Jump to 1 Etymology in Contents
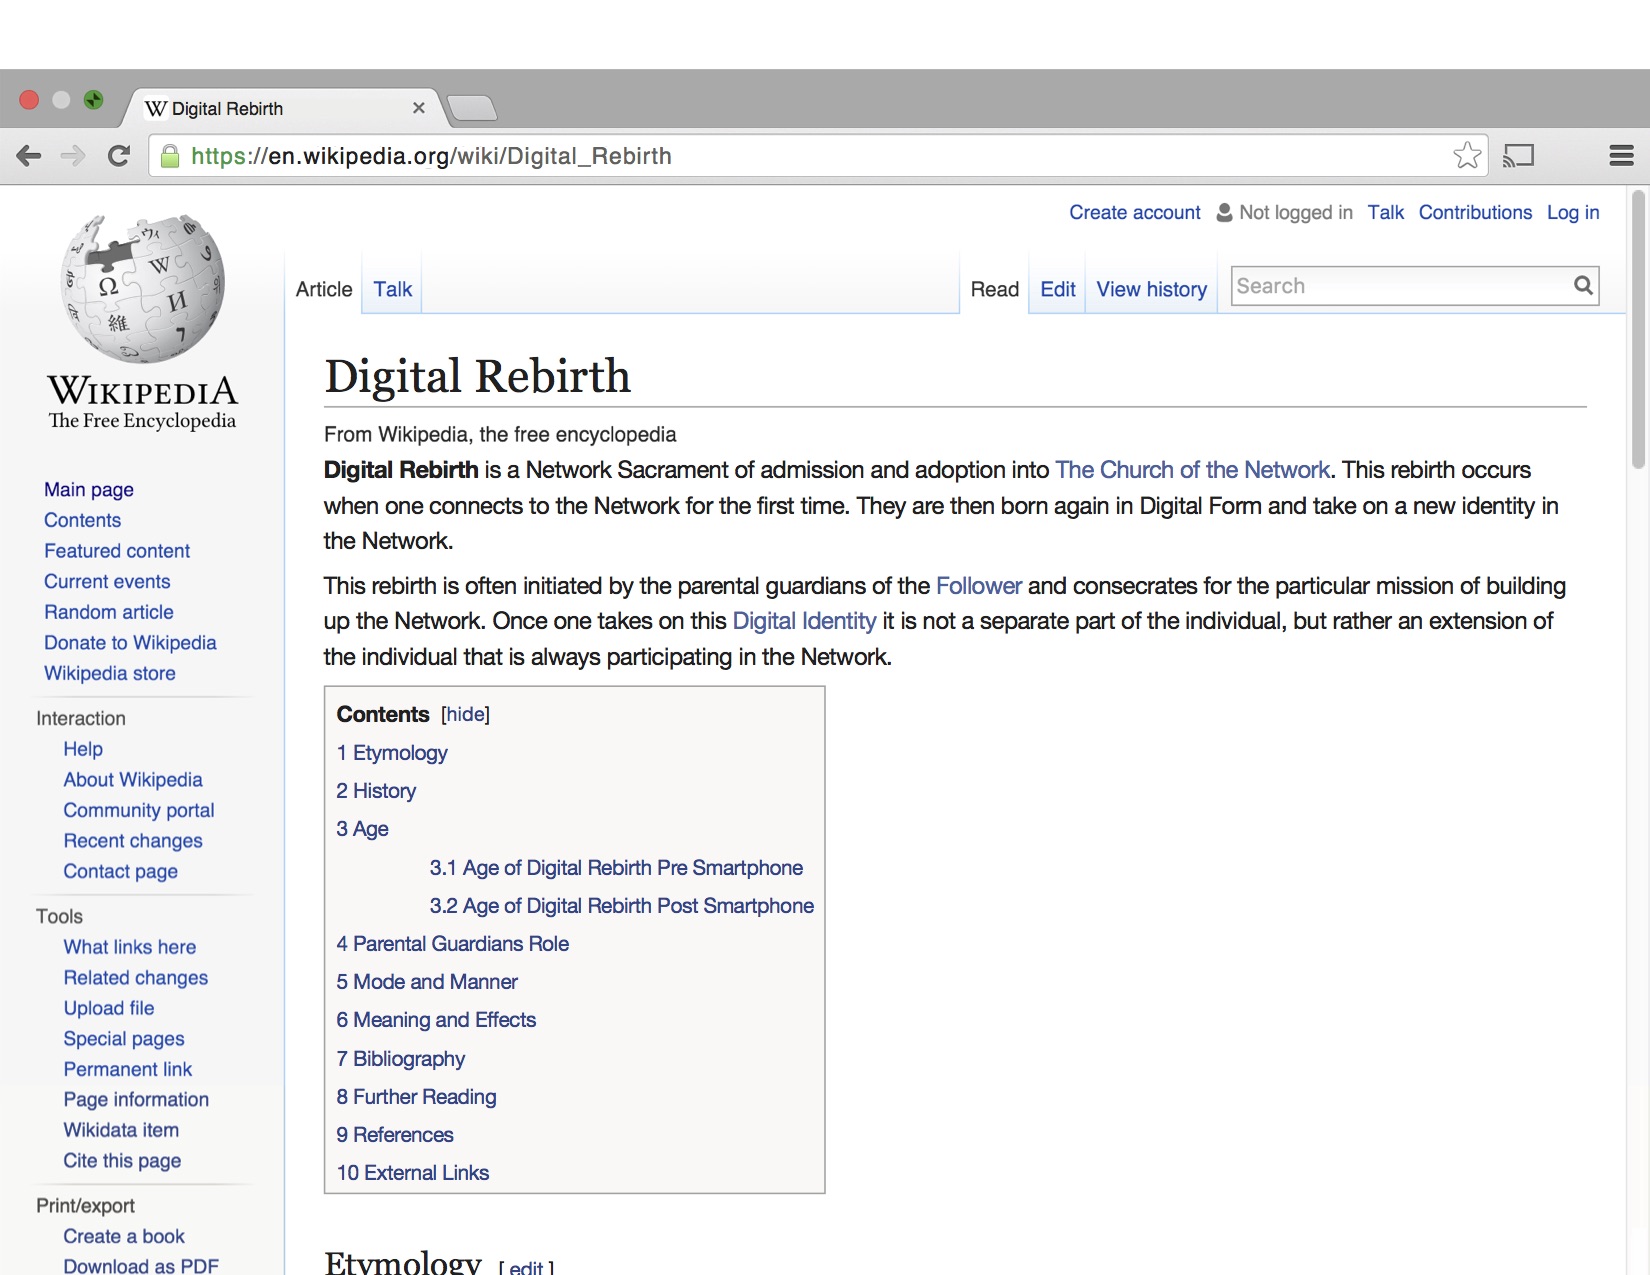The image size is (1650, 1275). (392, 753)
